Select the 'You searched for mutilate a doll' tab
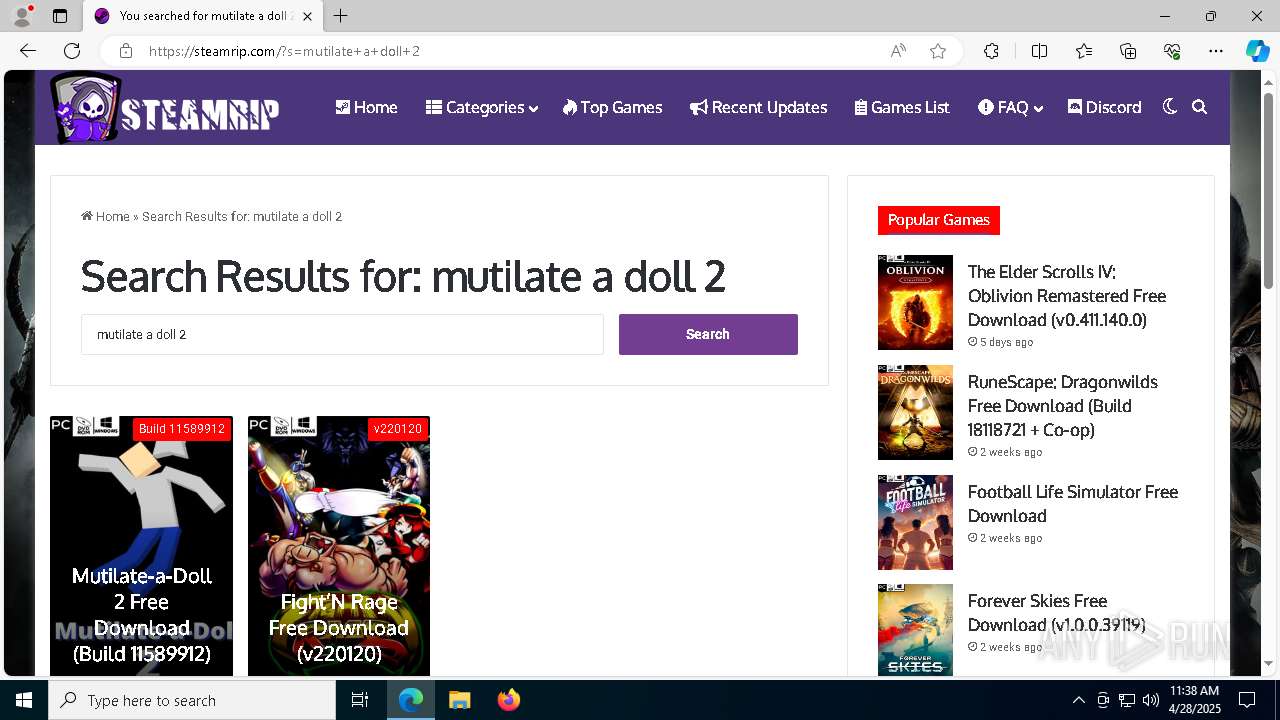This screenshot has height=720, width=1280. pos(202,16)
